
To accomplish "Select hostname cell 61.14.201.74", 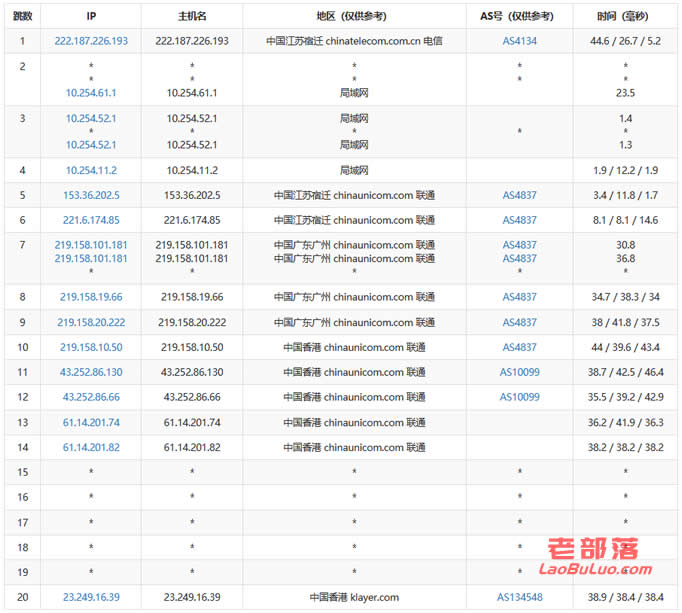I will point(192,422).
